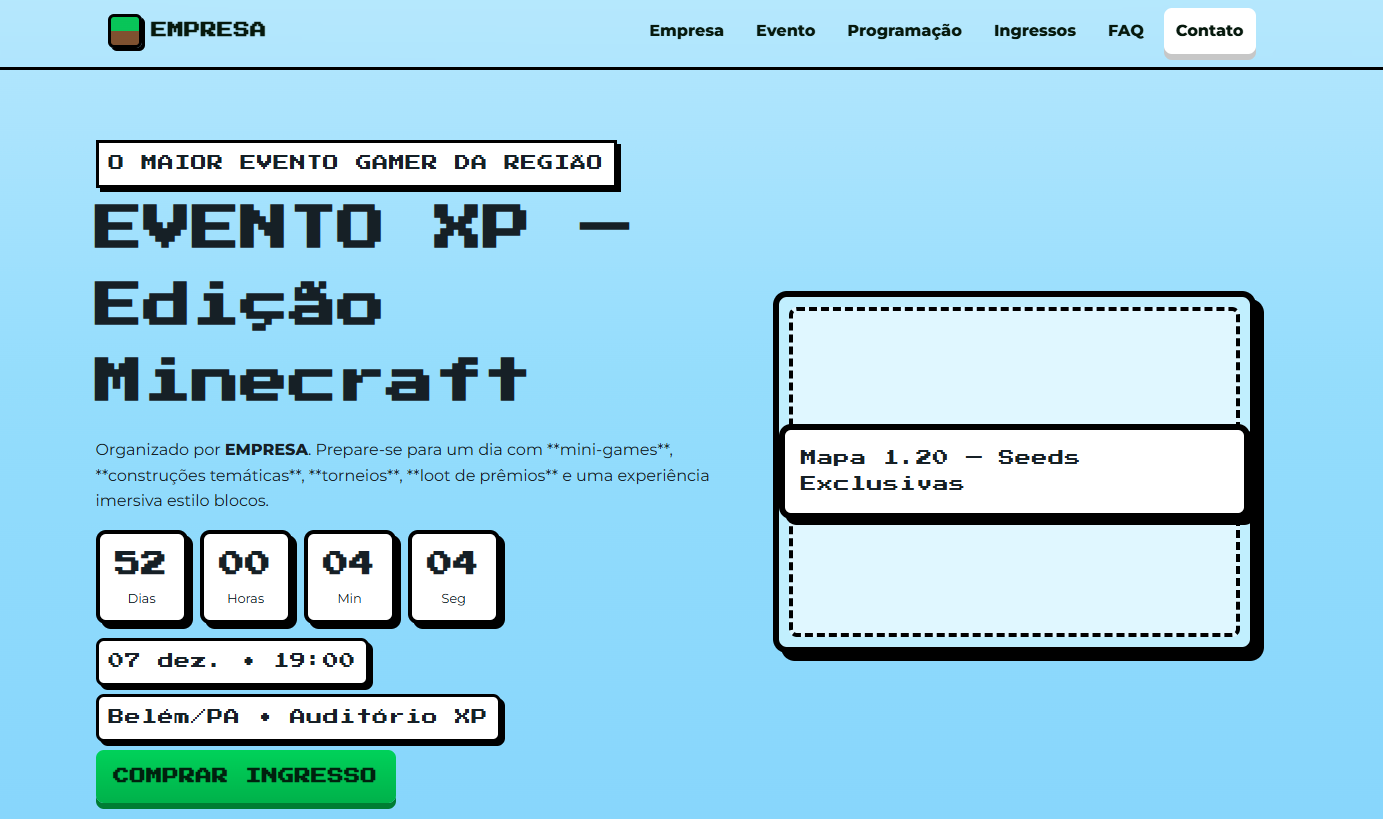Click the '00 Horas' countdown box

(x=246, y=578)
